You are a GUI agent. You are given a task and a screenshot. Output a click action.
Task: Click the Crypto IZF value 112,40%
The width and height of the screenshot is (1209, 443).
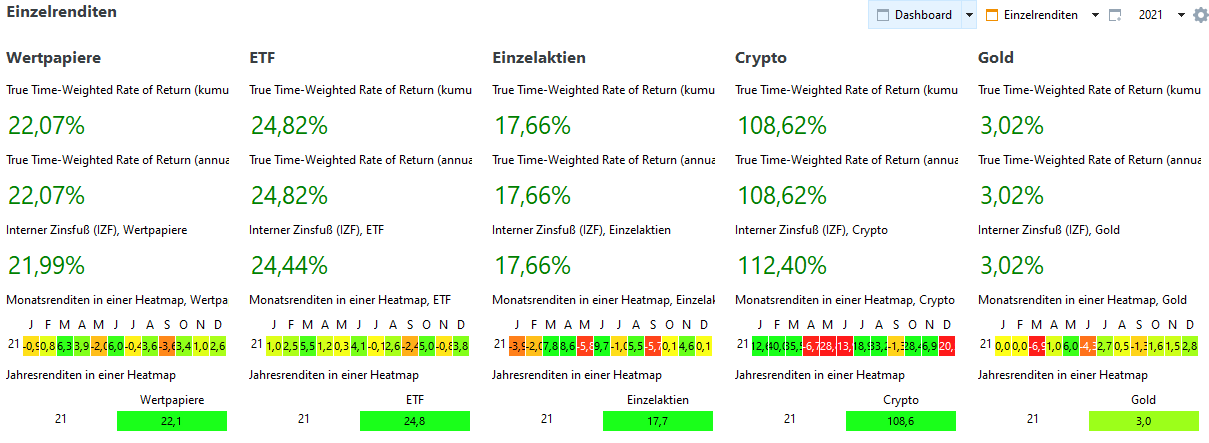pyautogui.click(x=782, y=266)
